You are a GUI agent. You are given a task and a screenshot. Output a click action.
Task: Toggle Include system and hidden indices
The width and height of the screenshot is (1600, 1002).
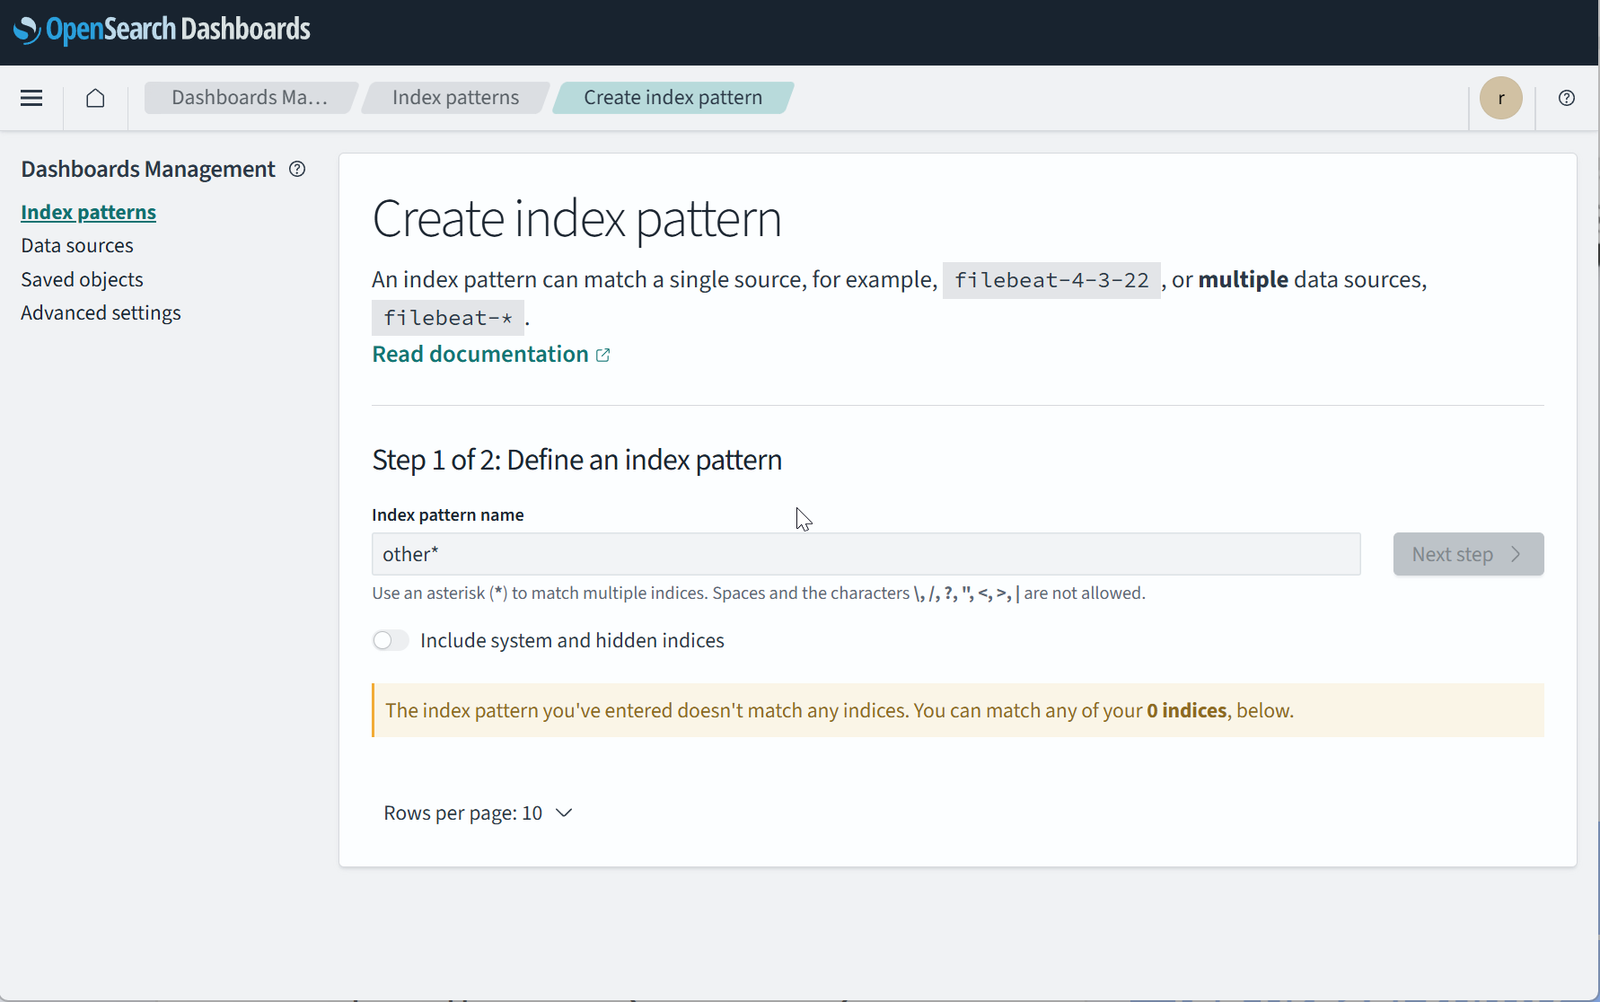(390, 640)
